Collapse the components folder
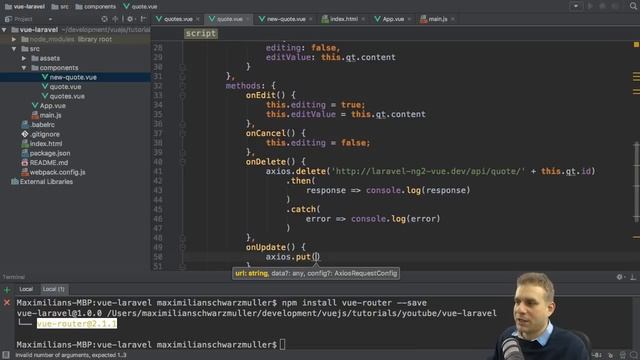Image resolution: width=640 pixels, height=360 pixels. click(x=24, y=68)
